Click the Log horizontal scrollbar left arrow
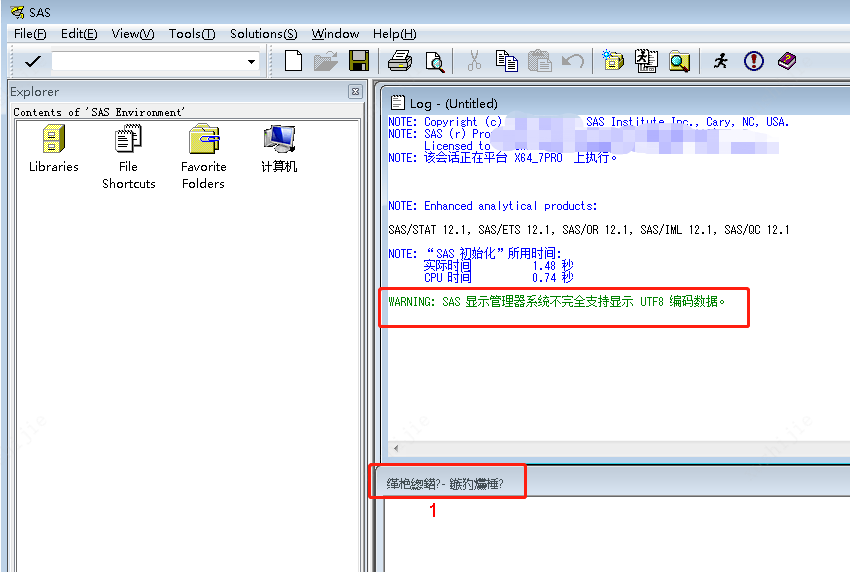 pyautogui.click(x=396, y=448)
